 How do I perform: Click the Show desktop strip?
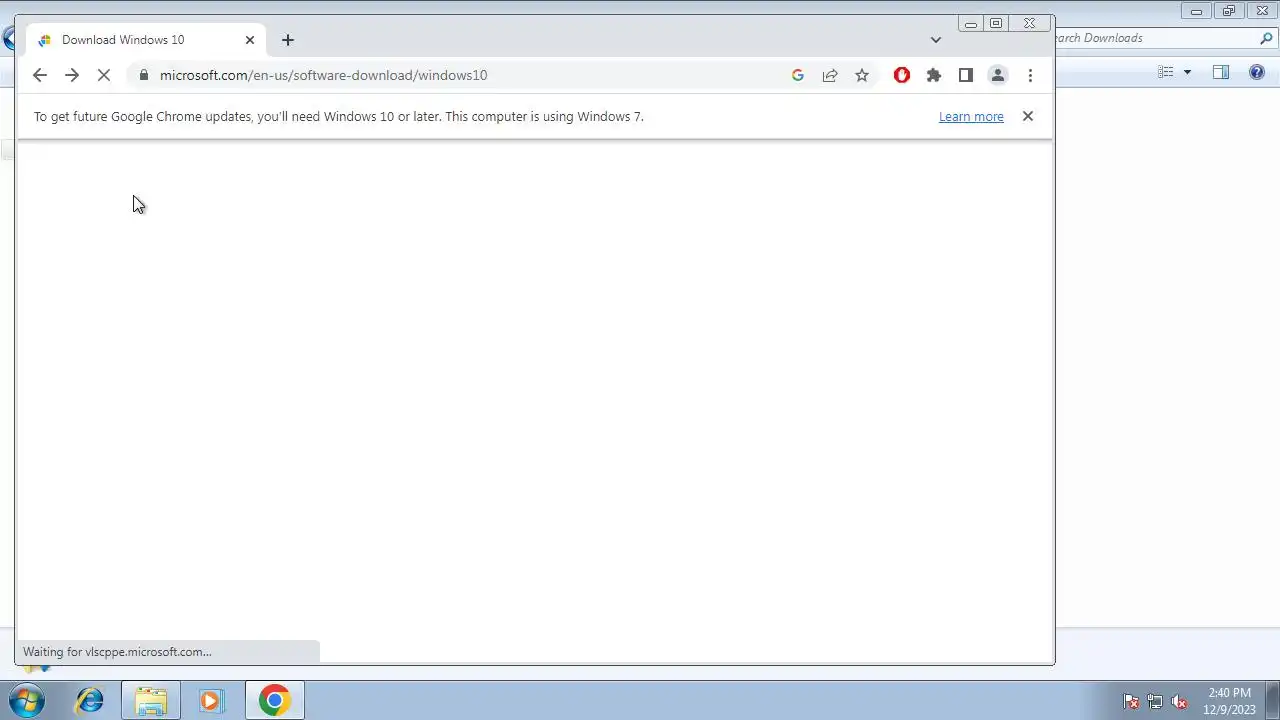(x=1273, y=701)
